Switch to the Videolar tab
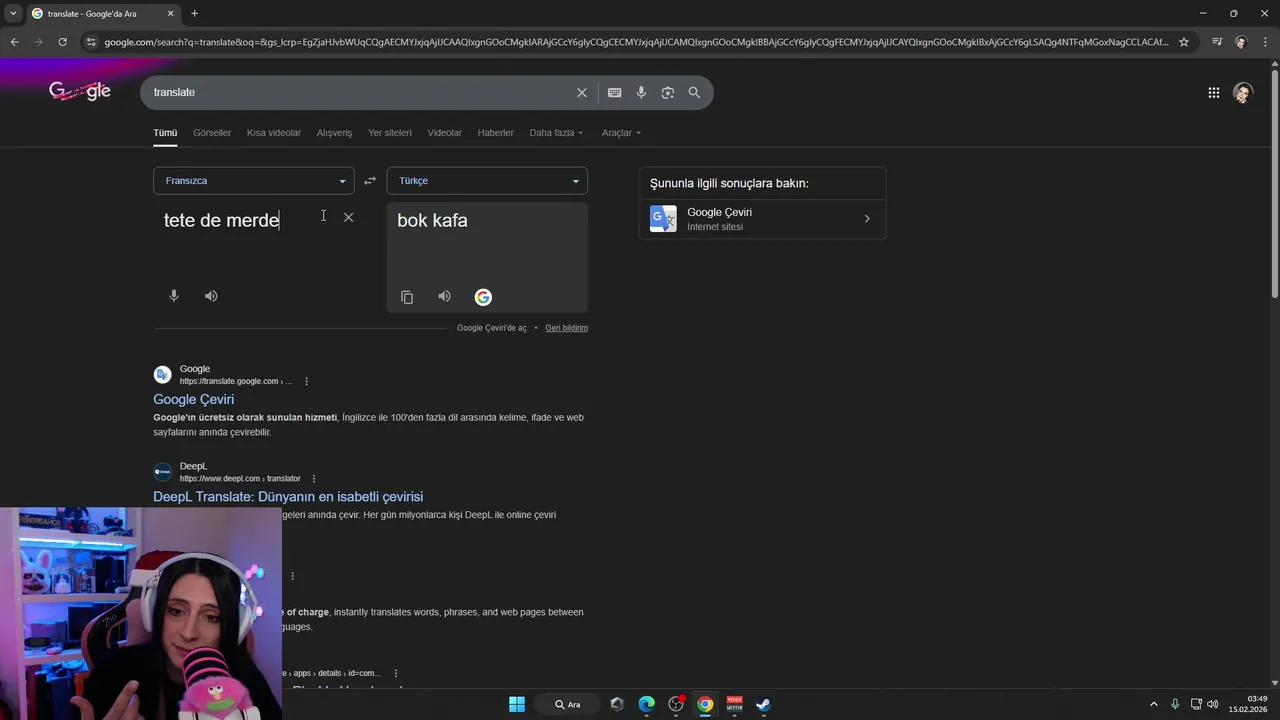 (x=444, y=133)
